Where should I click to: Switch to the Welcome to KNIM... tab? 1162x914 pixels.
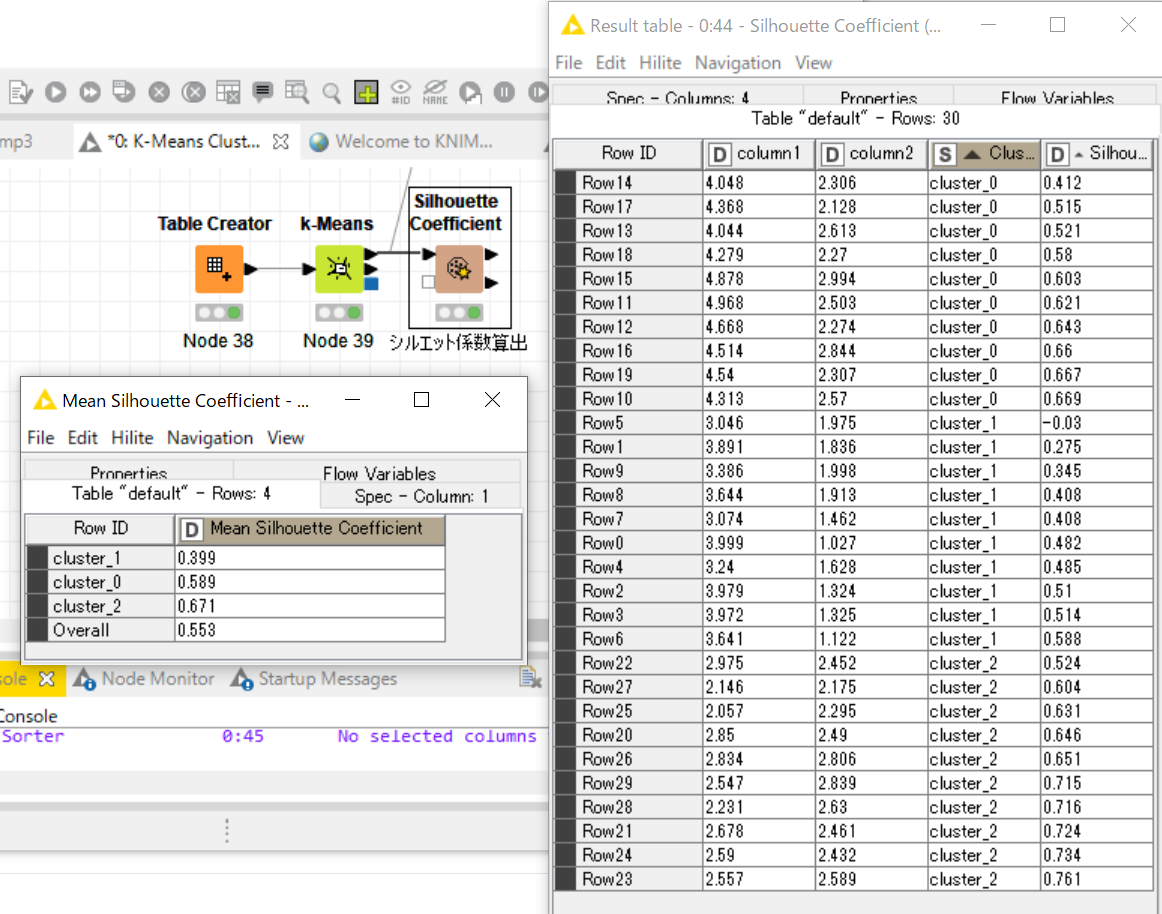(402, 142)
